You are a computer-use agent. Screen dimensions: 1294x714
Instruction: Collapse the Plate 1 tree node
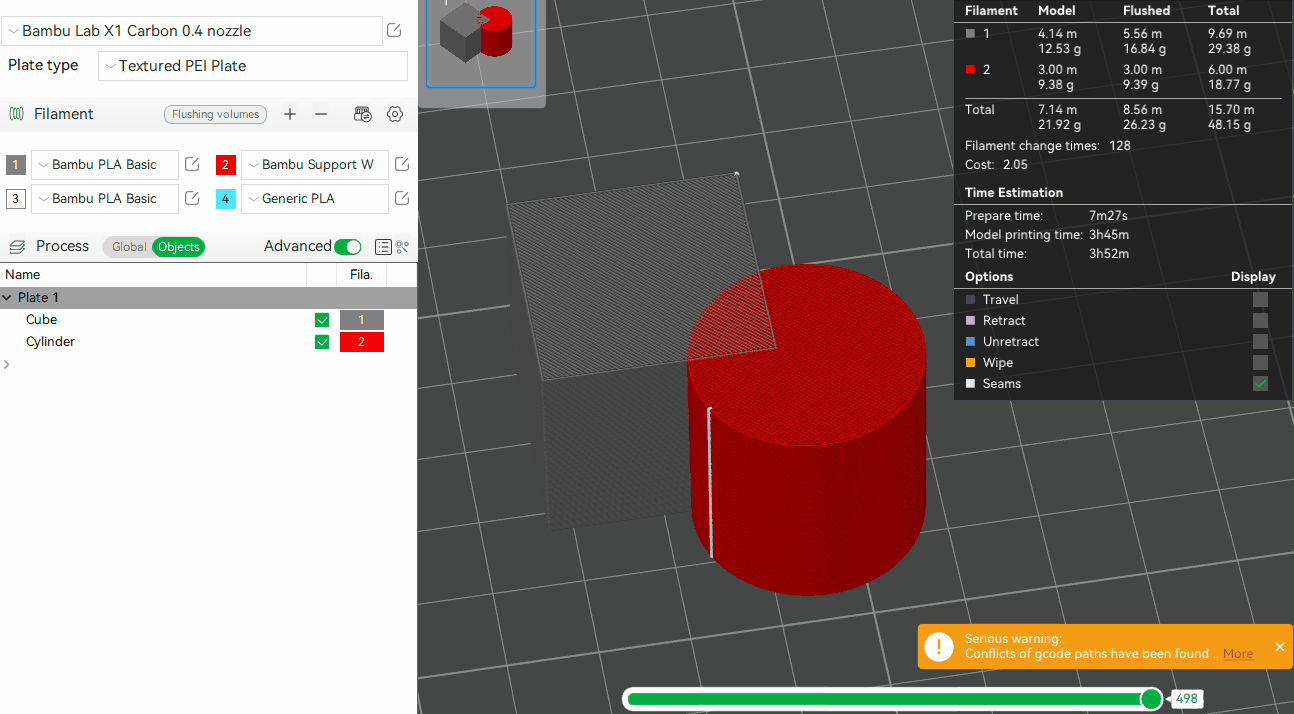click(7, 298)
